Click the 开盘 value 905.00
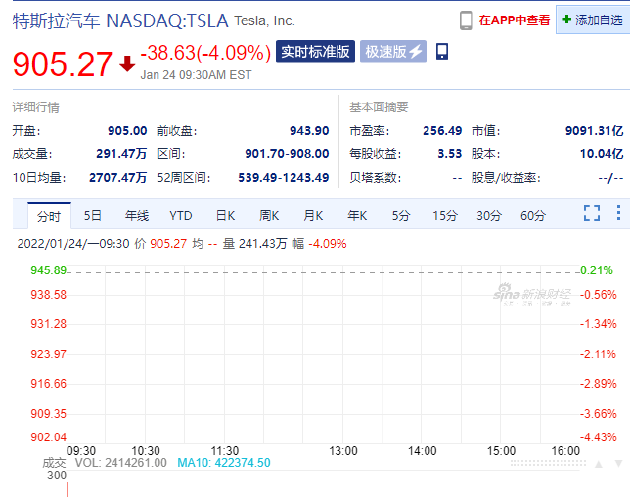This screenshot has width=630, height=497. (127, 131)
